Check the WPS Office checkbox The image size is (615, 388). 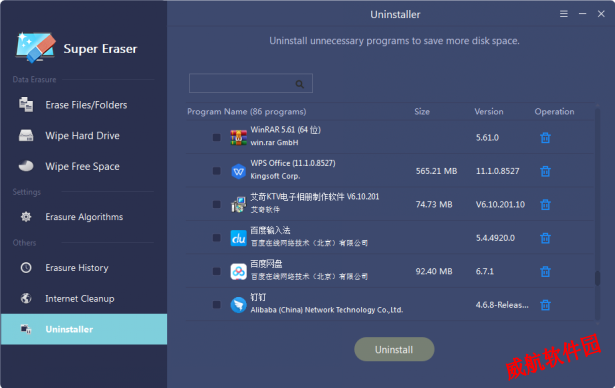tap(217, 171)
